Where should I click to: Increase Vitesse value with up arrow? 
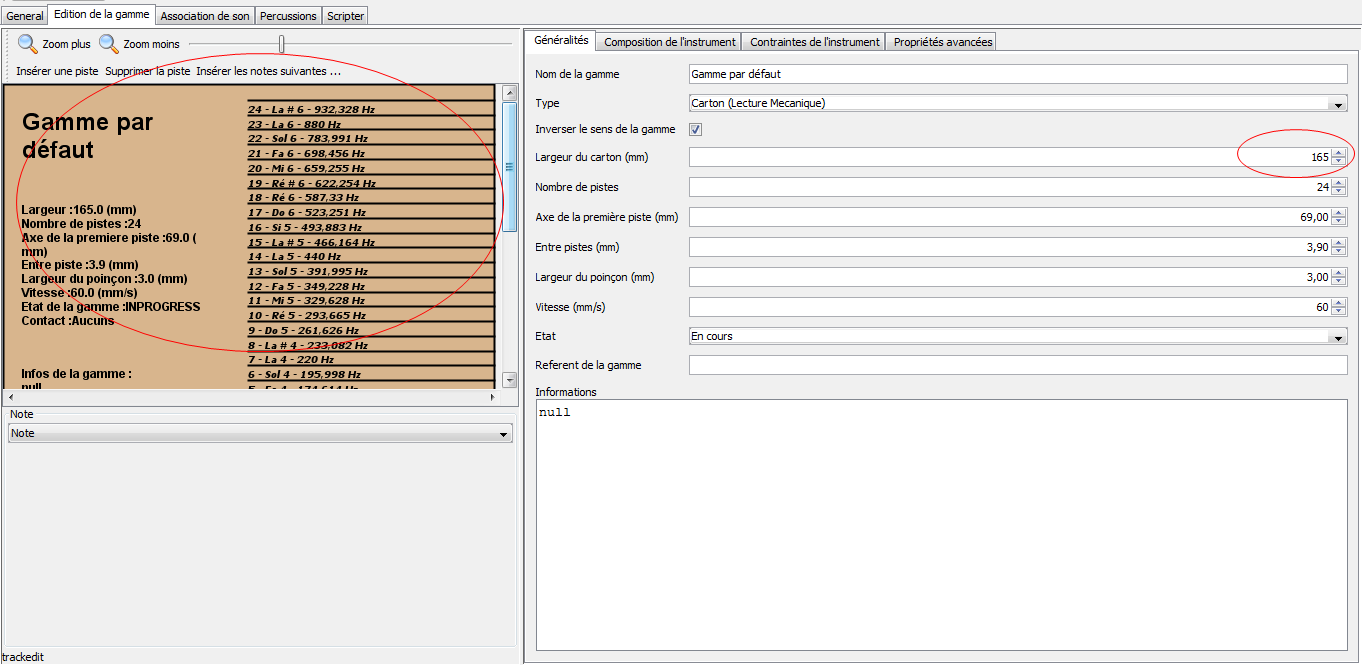click(x=1338, y=303)
